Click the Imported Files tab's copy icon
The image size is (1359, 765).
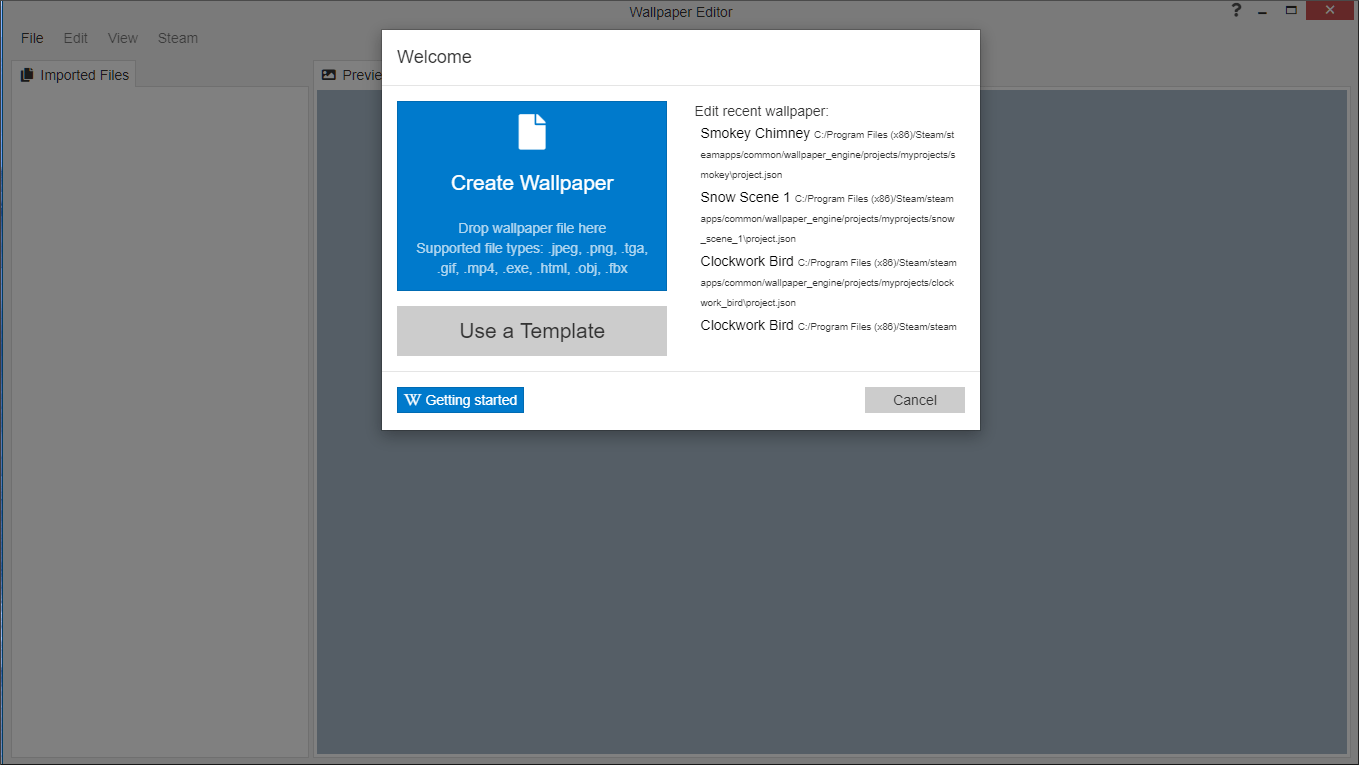tap(27, 75)
